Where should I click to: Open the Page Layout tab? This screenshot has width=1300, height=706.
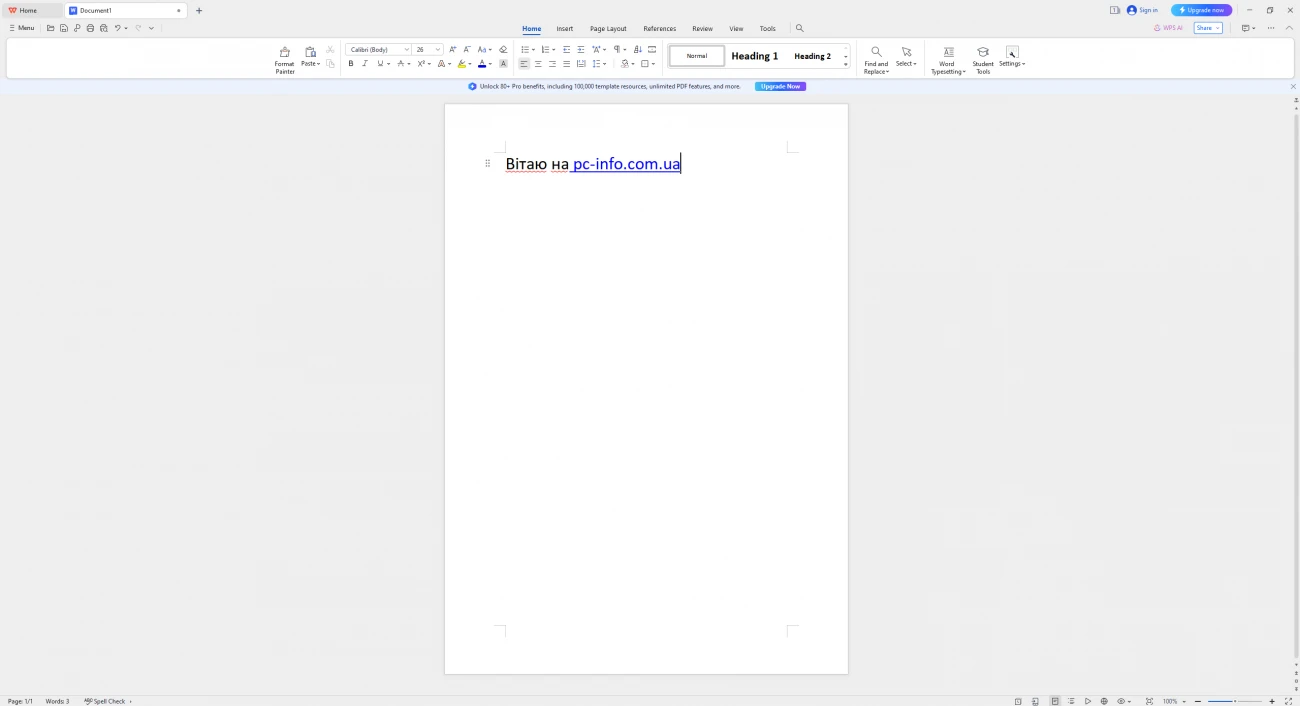[608, 29]
